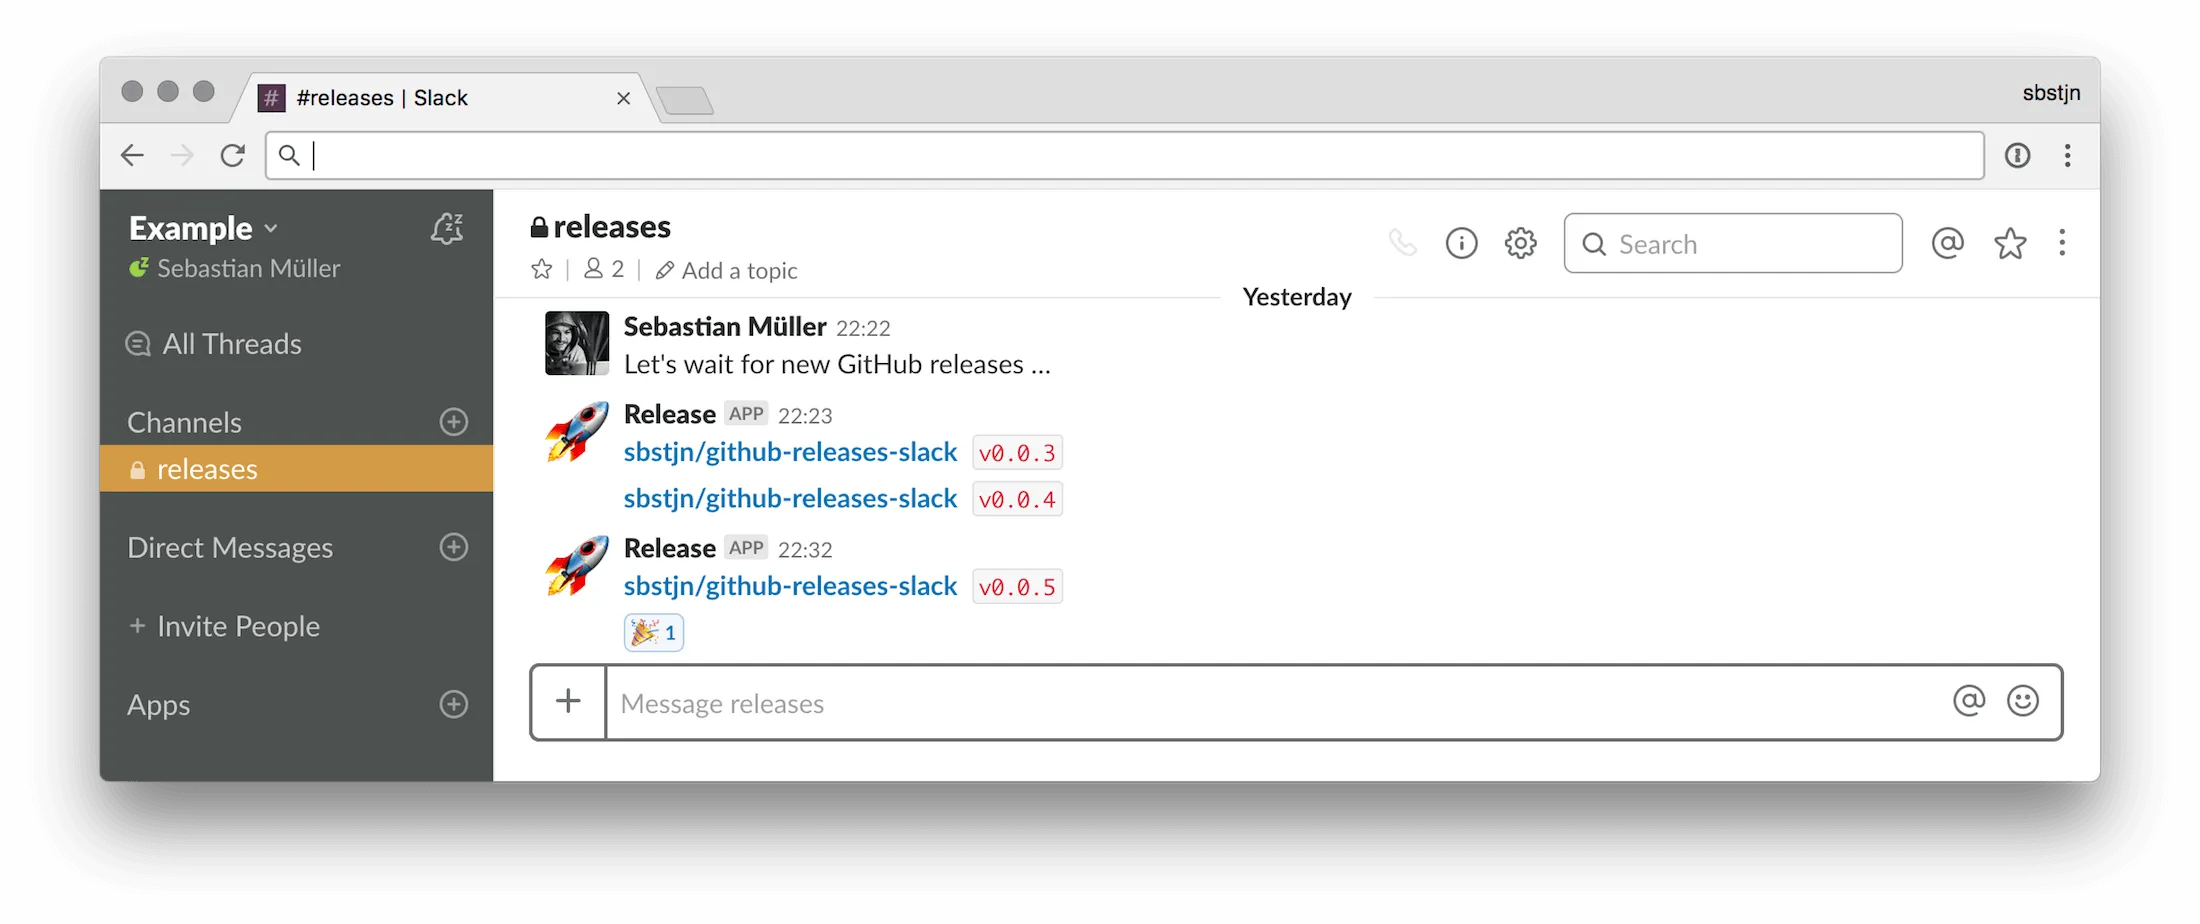Open the channel details info panel
The image size is (2200, 924).
[x=1462, y=243]
